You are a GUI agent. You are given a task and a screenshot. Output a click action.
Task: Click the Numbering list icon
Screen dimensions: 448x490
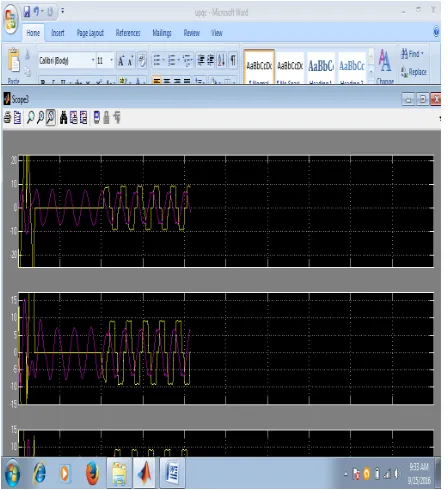click(171, 61)
